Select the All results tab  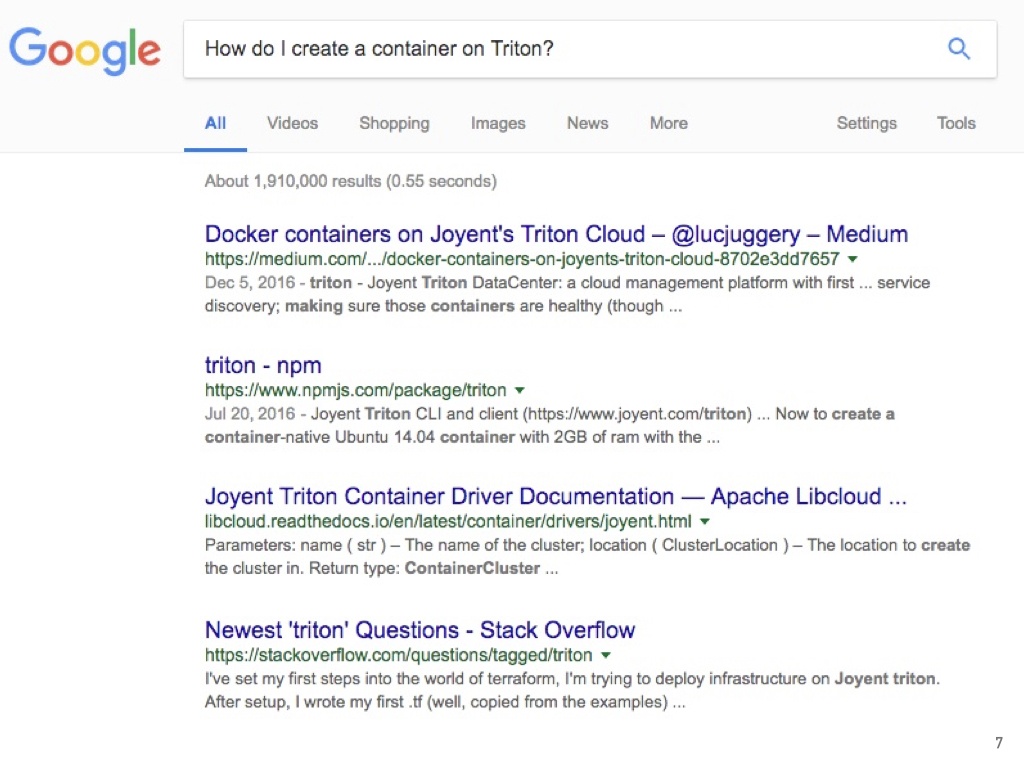[216, 123]
